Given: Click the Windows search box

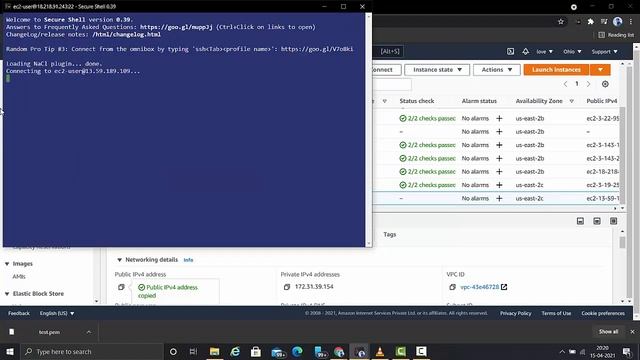Looking at the screenshot, I should coord(92,351).
